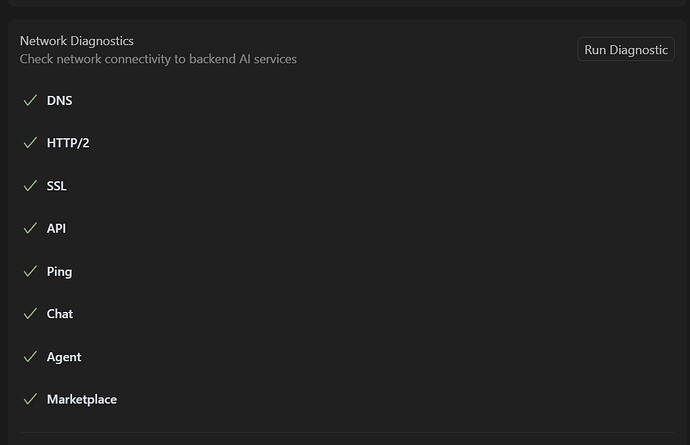Click the Ping checkmark icon

point(30,271)
